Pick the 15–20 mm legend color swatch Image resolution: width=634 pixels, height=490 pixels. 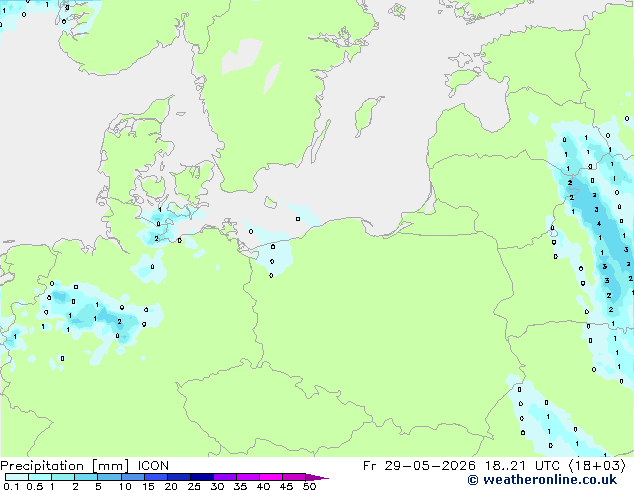(156, 477)
